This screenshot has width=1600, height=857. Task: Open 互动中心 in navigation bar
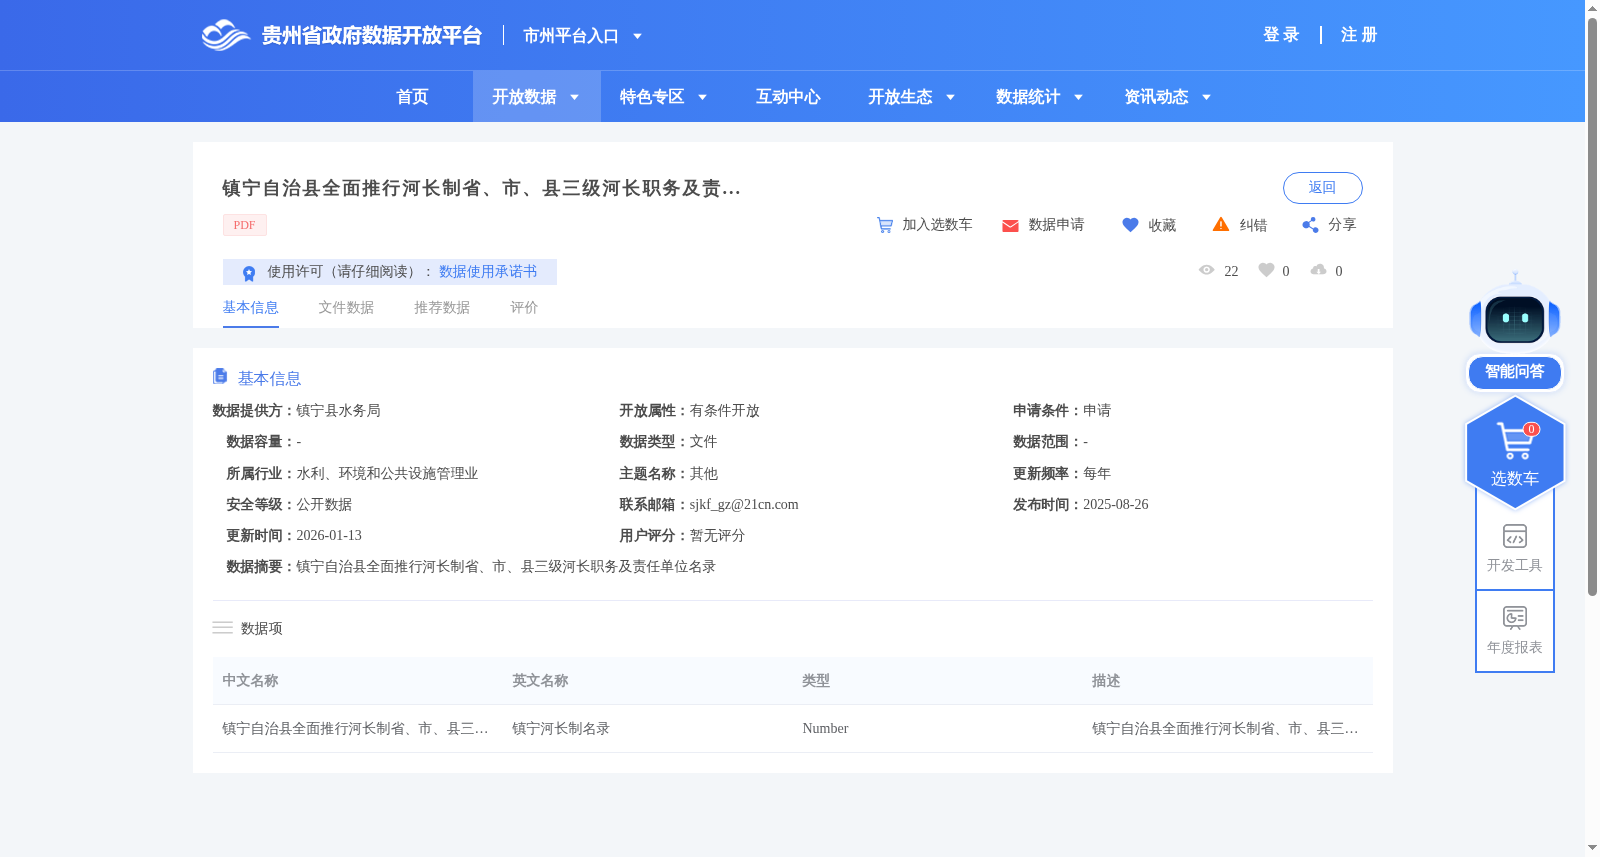[x=788, y=97]
